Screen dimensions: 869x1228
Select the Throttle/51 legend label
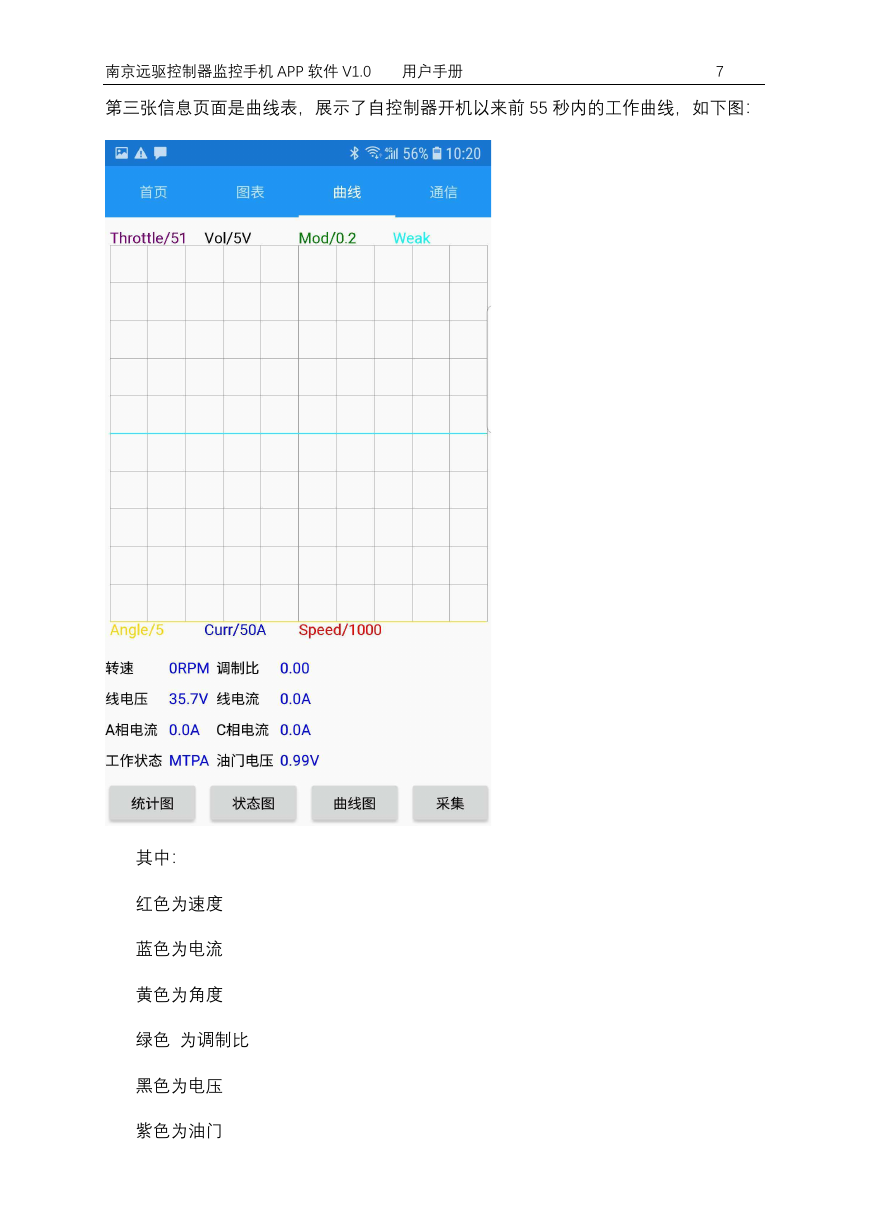148,238
